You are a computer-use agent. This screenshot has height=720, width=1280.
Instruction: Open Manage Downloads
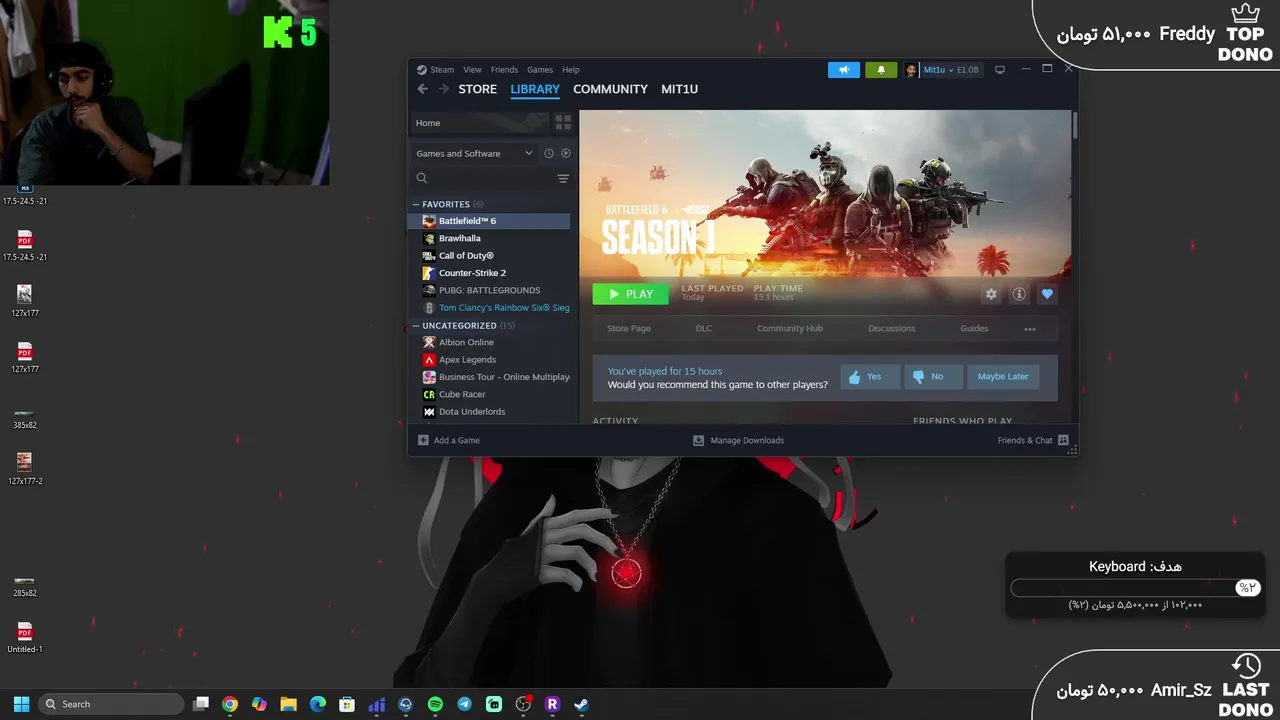pyautogui.click(x=739, y=440)
